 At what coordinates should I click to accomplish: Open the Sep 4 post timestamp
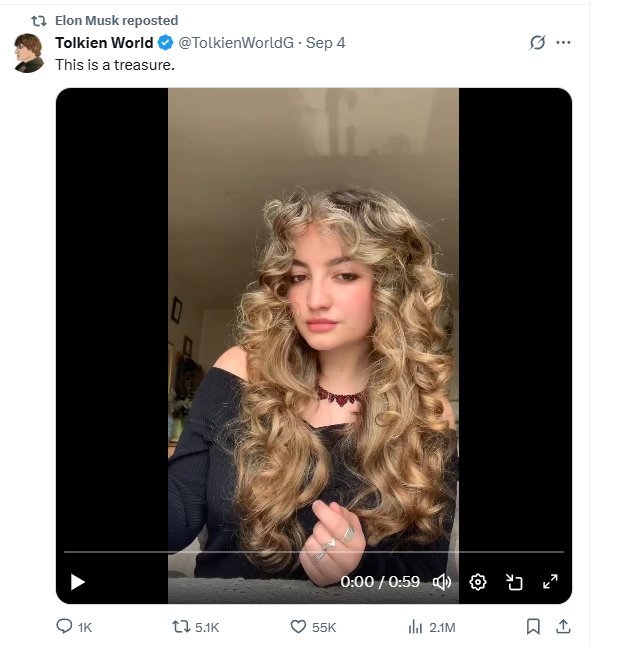point(326,43)
